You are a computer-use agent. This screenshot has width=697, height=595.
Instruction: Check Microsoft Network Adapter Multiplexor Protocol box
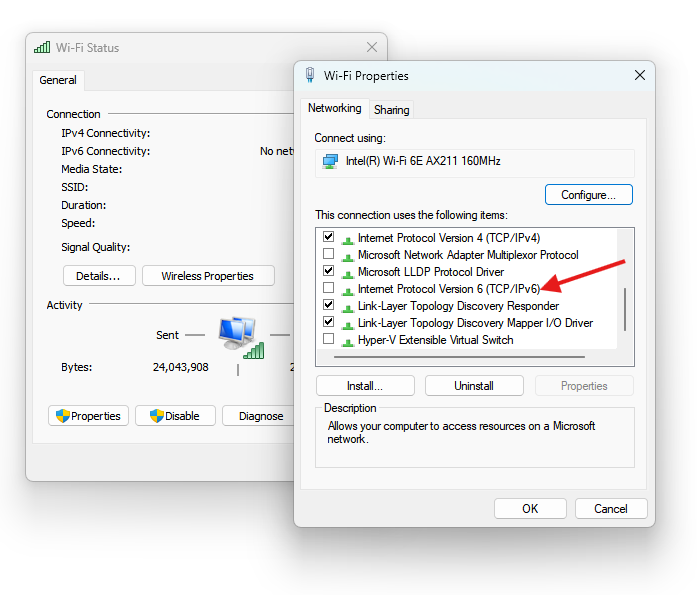click(328, 255)
